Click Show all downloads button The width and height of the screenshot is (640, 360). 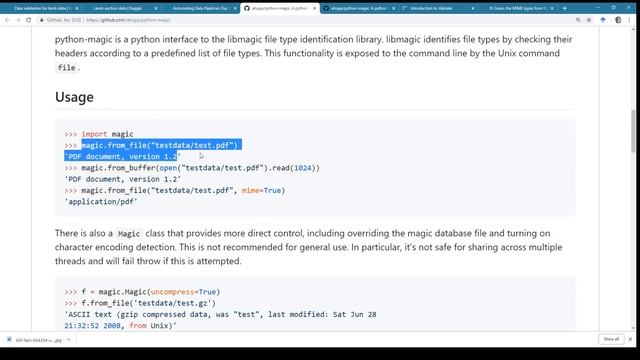(611, 339)
